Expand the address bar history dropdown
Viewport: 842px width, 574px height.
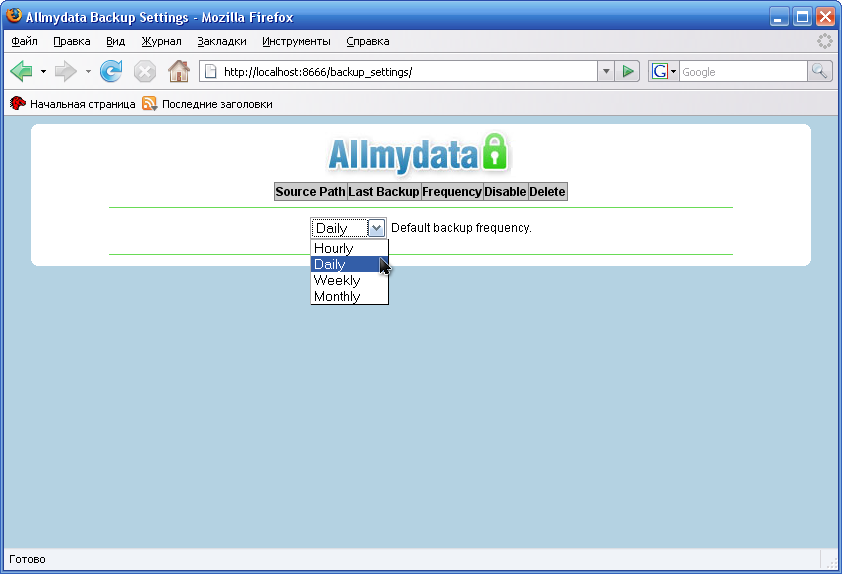(x=606, y=71)
